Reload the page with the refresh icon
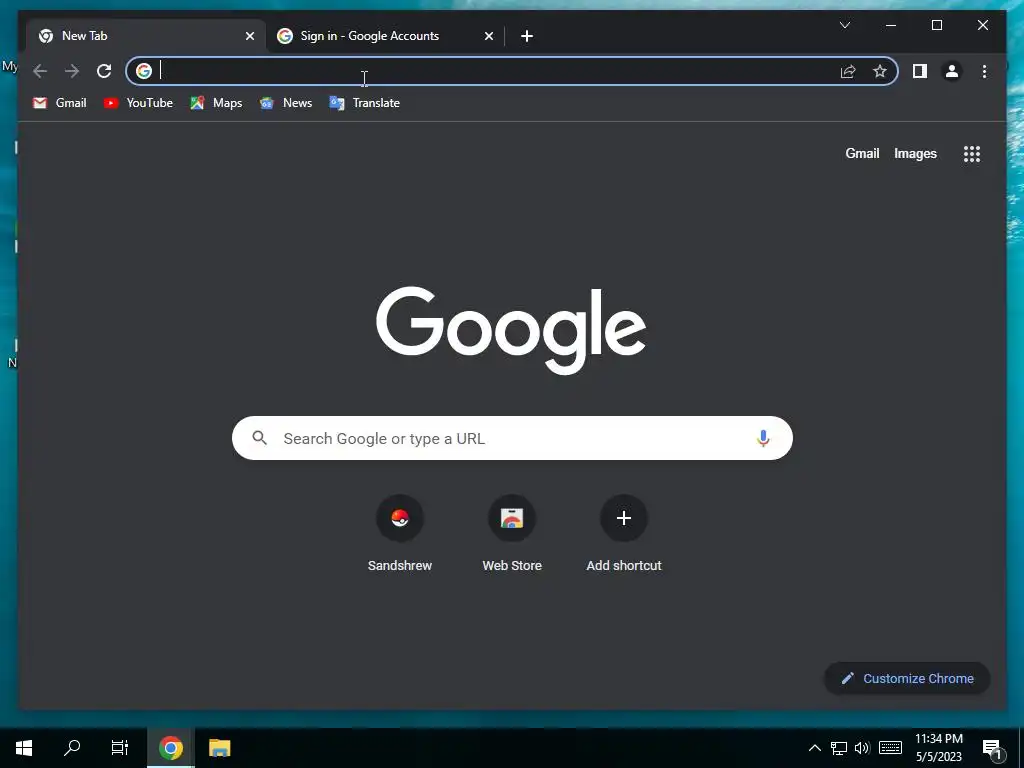The width and height of the screenshot is (1024, 768). [x=104, y=71]
